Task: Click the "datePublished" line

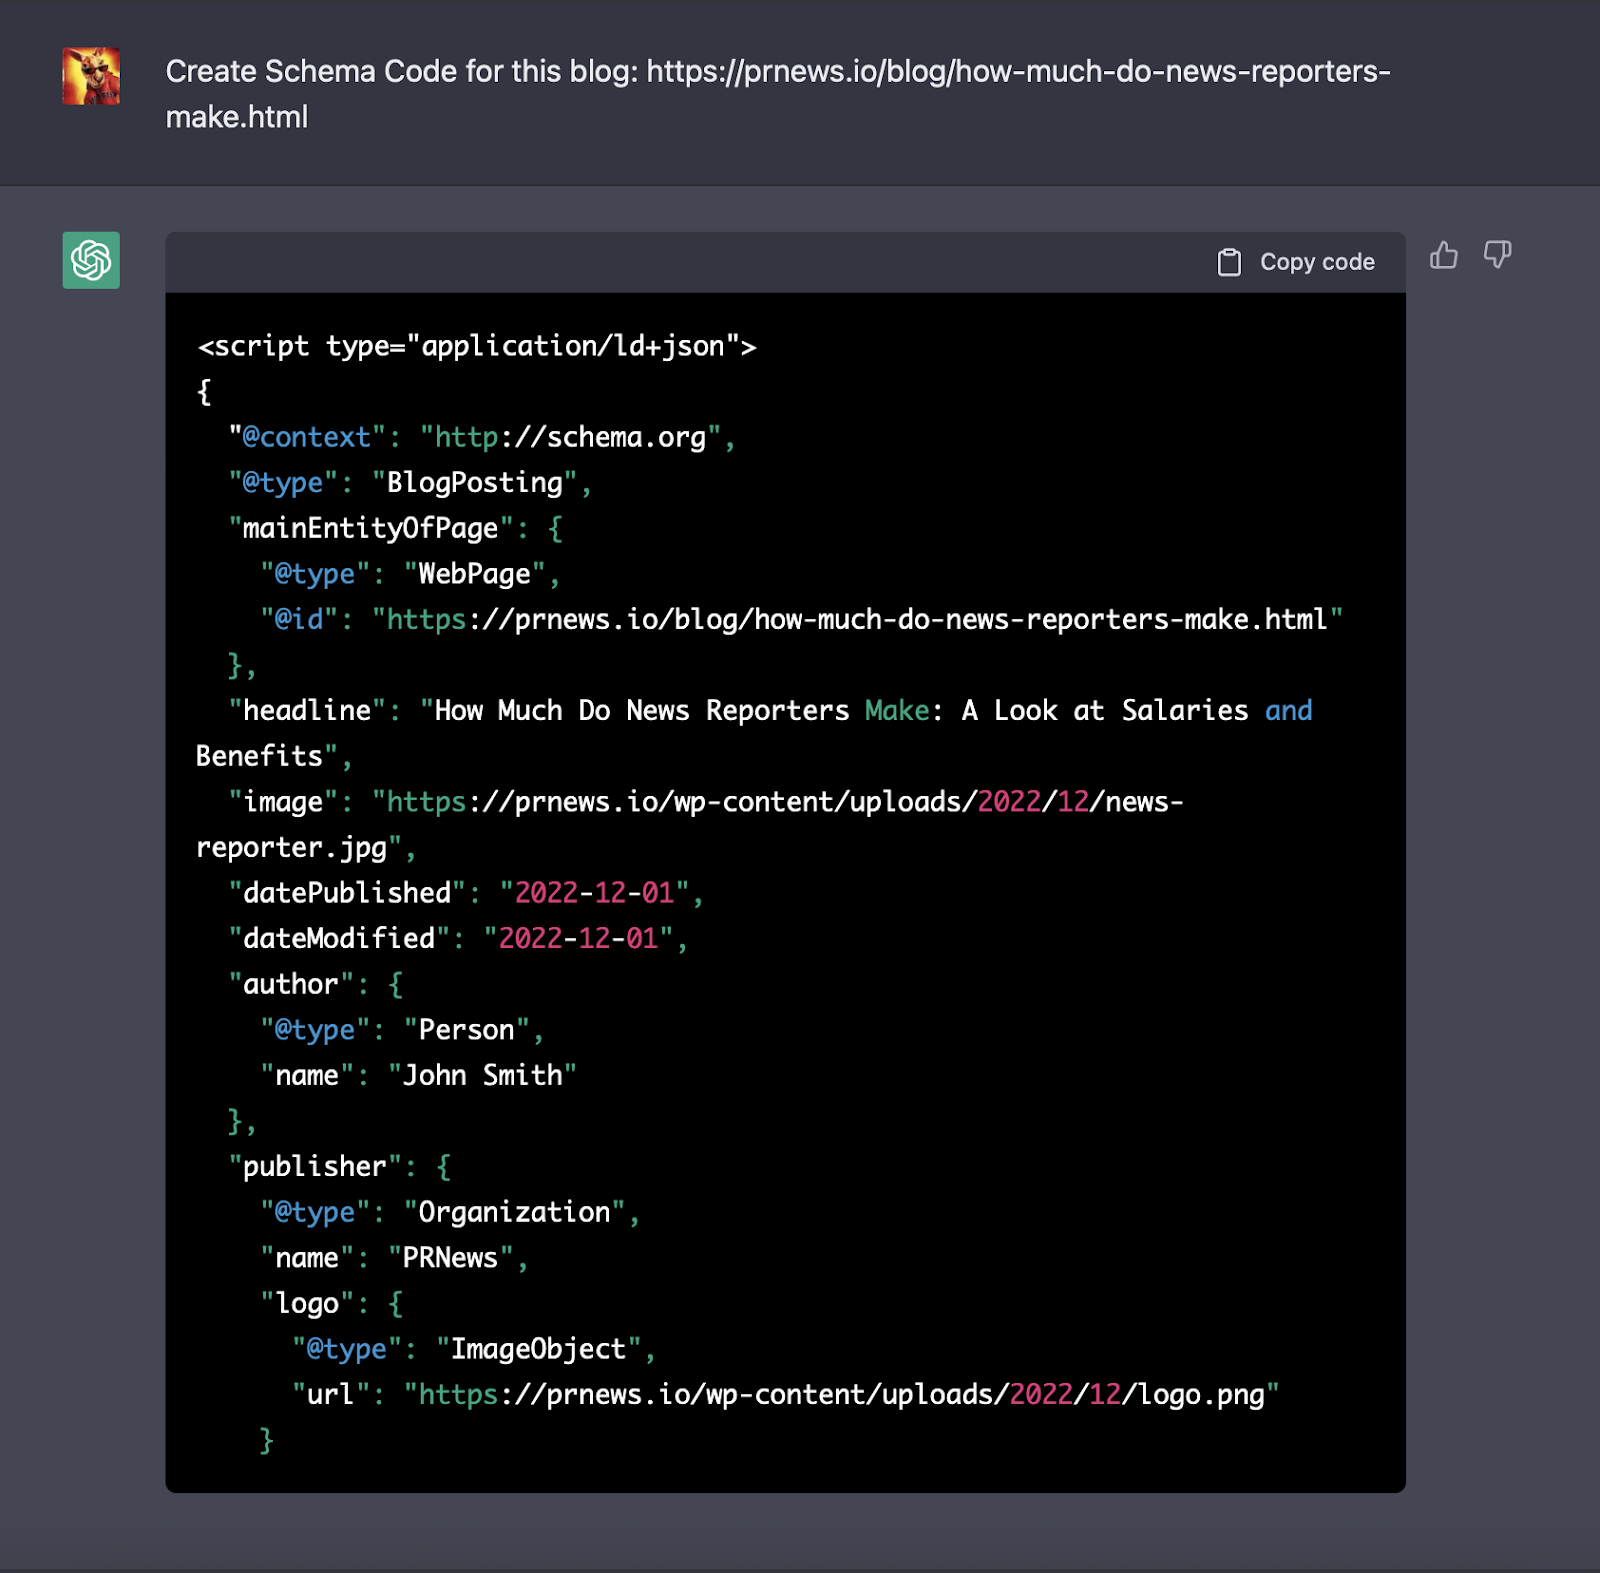Action: tap(466, 893)
